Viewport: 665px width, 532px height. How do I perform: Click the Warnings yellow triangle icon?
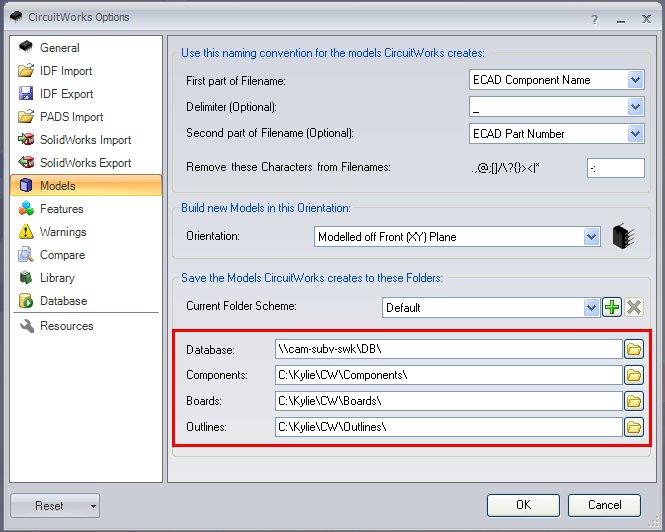pyautogui.click(x=26, y=231)
